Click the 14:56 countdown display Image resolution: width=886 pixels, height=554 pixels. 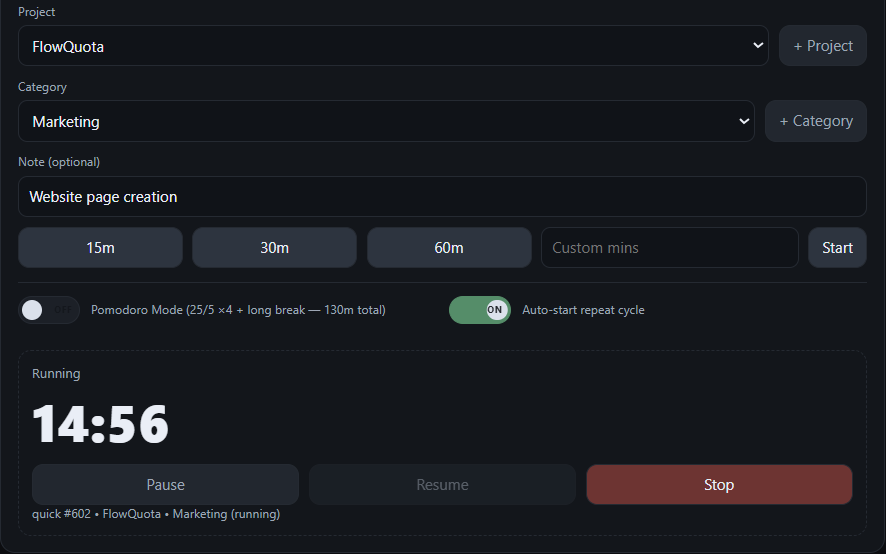101,424
